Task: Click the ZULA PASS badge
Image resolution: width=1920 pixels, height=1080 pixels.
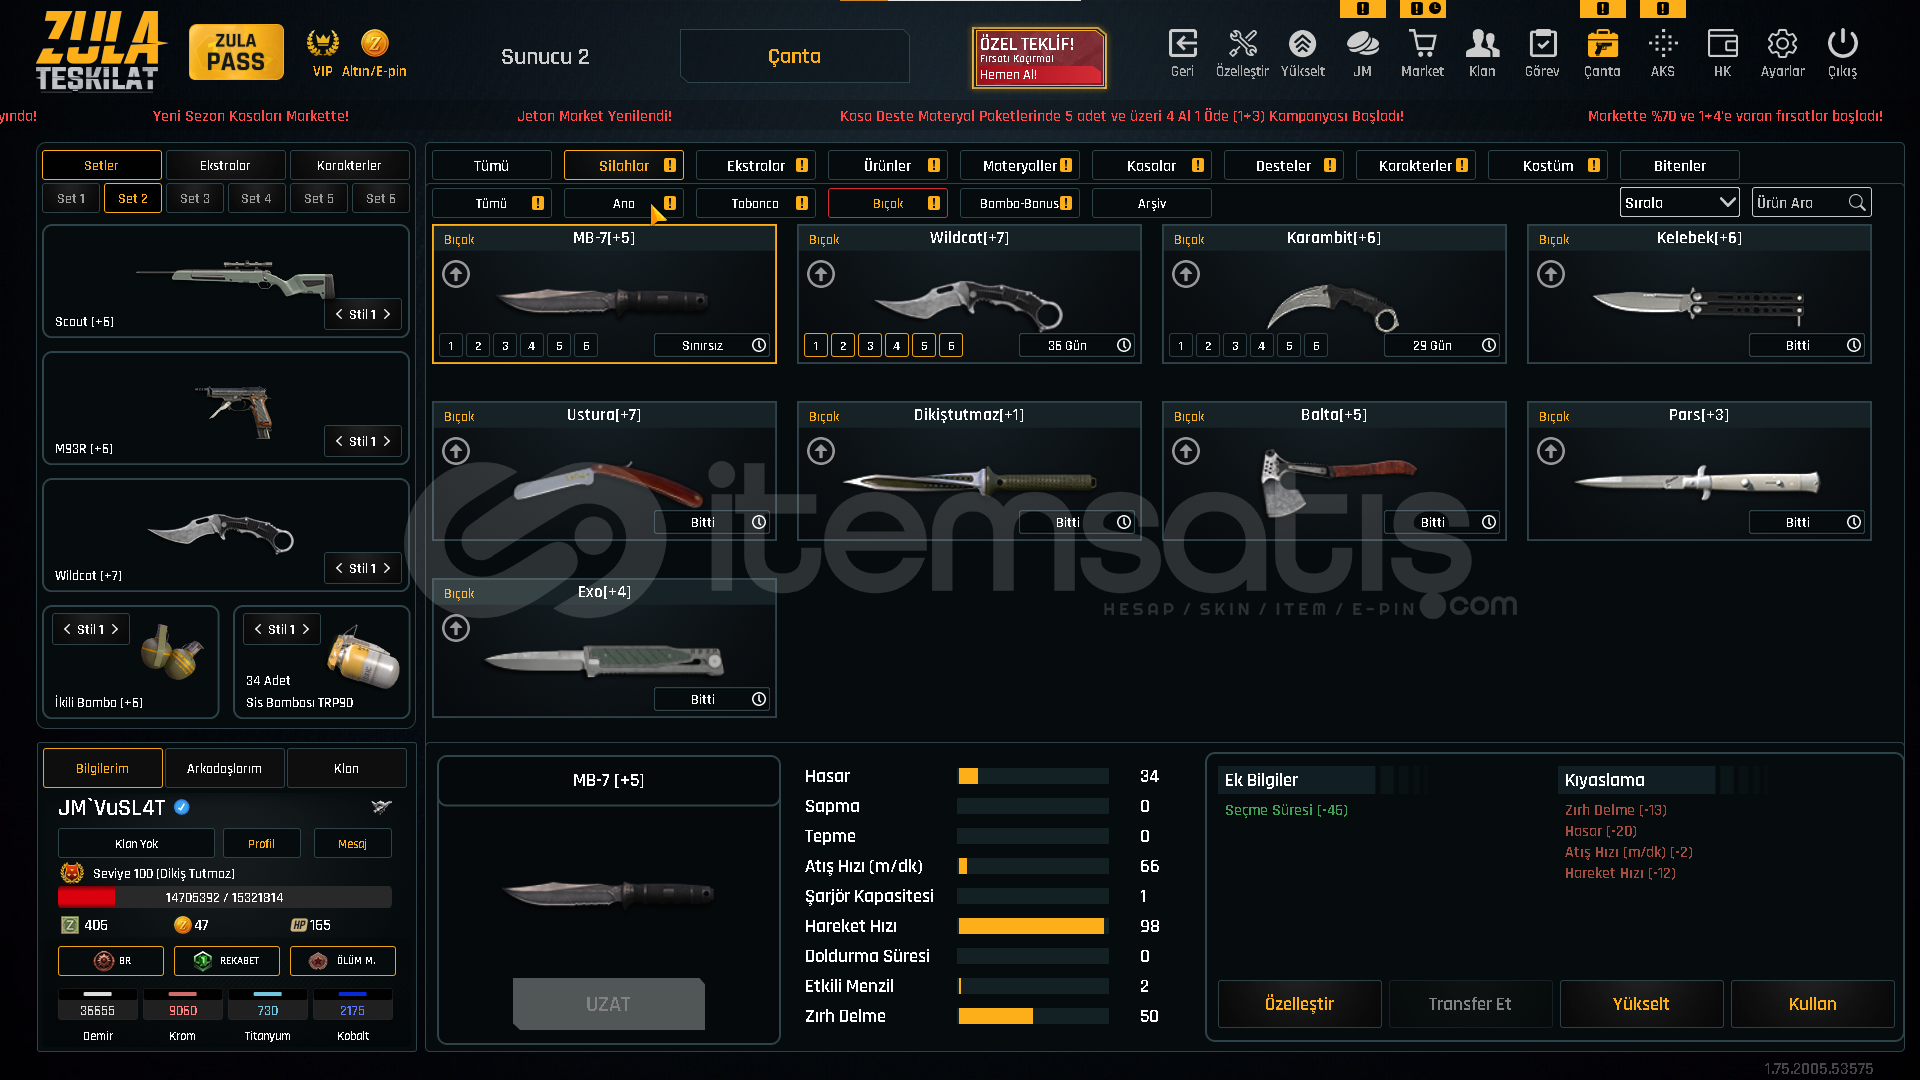Action: [236, 52]
